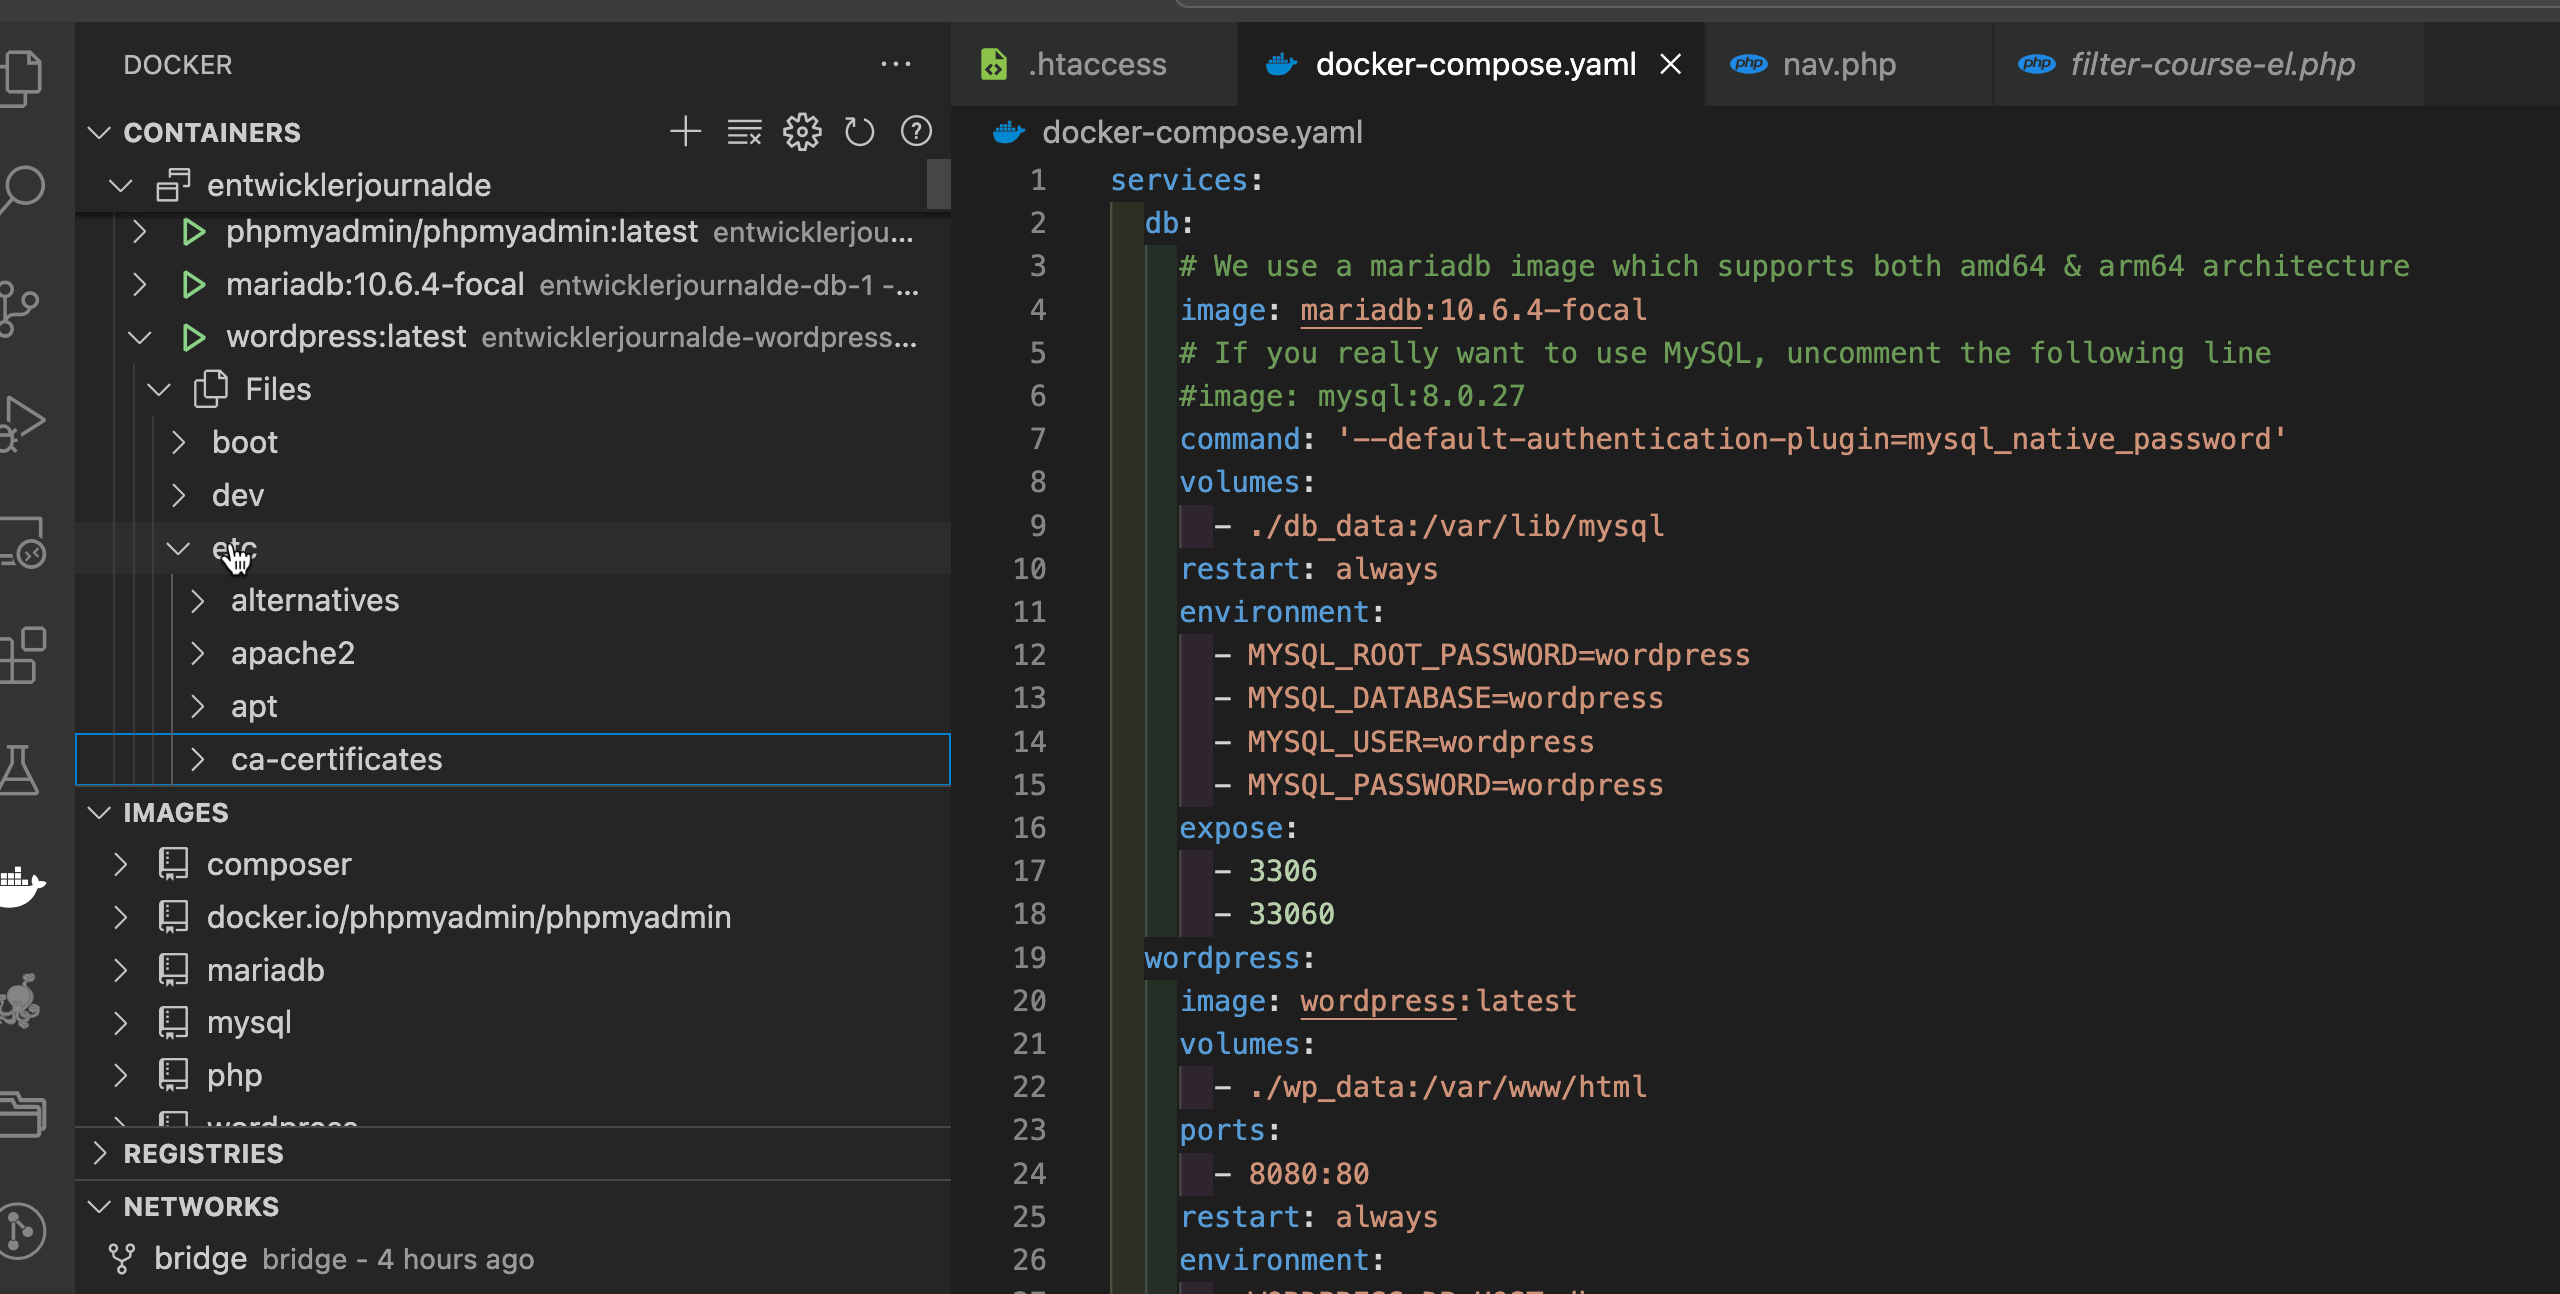Open Containers settings gear icon
This screenshot has width=2560, height=1294.
click(x=802, y=131)
